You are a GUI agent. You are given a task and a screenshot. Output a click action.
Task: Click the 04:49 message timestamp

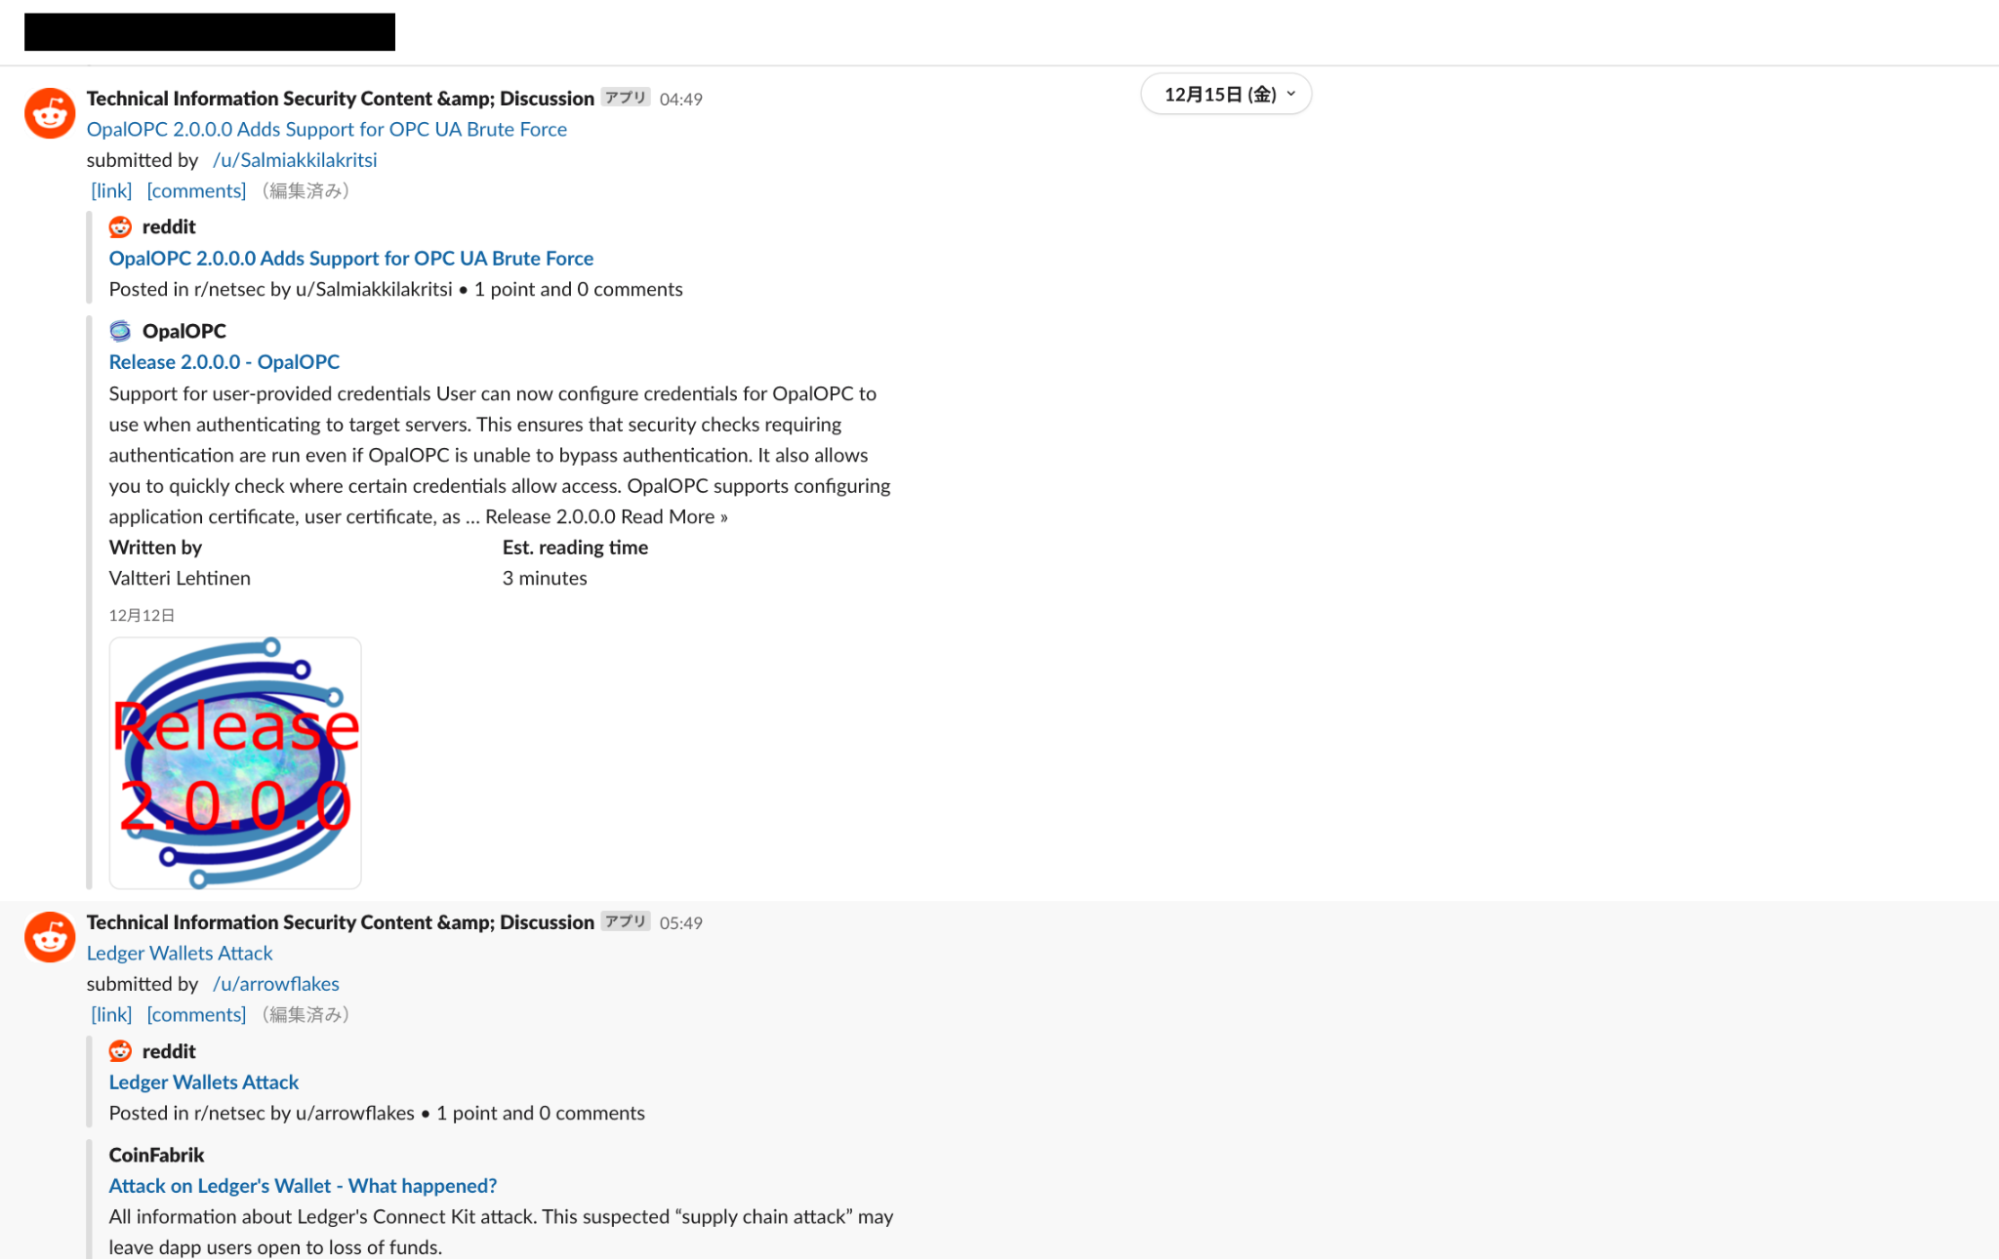681,99
